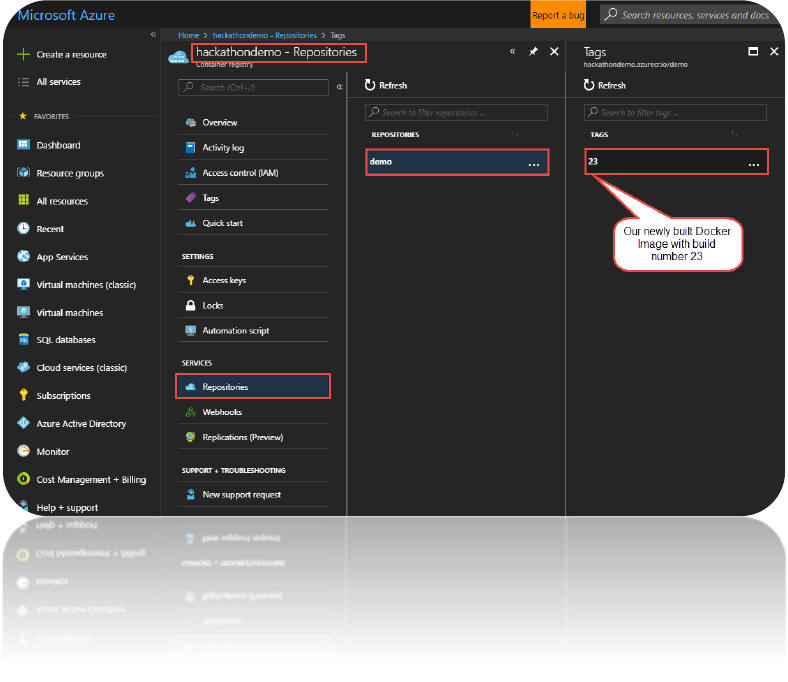788x682 pixels.
Task: Pin the Repositories blade with the pin icon
Action: (x=533, y=51)
